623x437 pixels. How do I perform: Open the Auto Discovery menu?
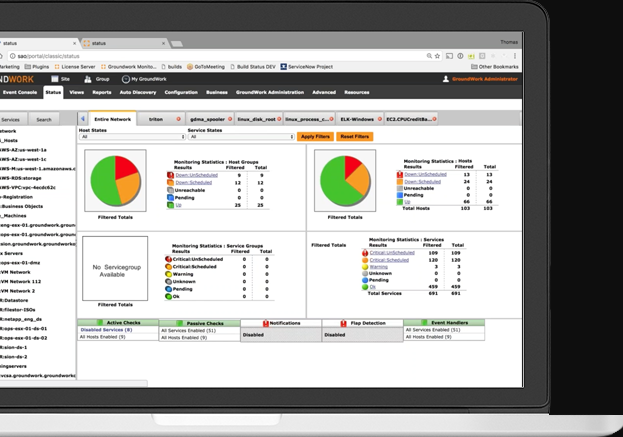click(138, 92)
